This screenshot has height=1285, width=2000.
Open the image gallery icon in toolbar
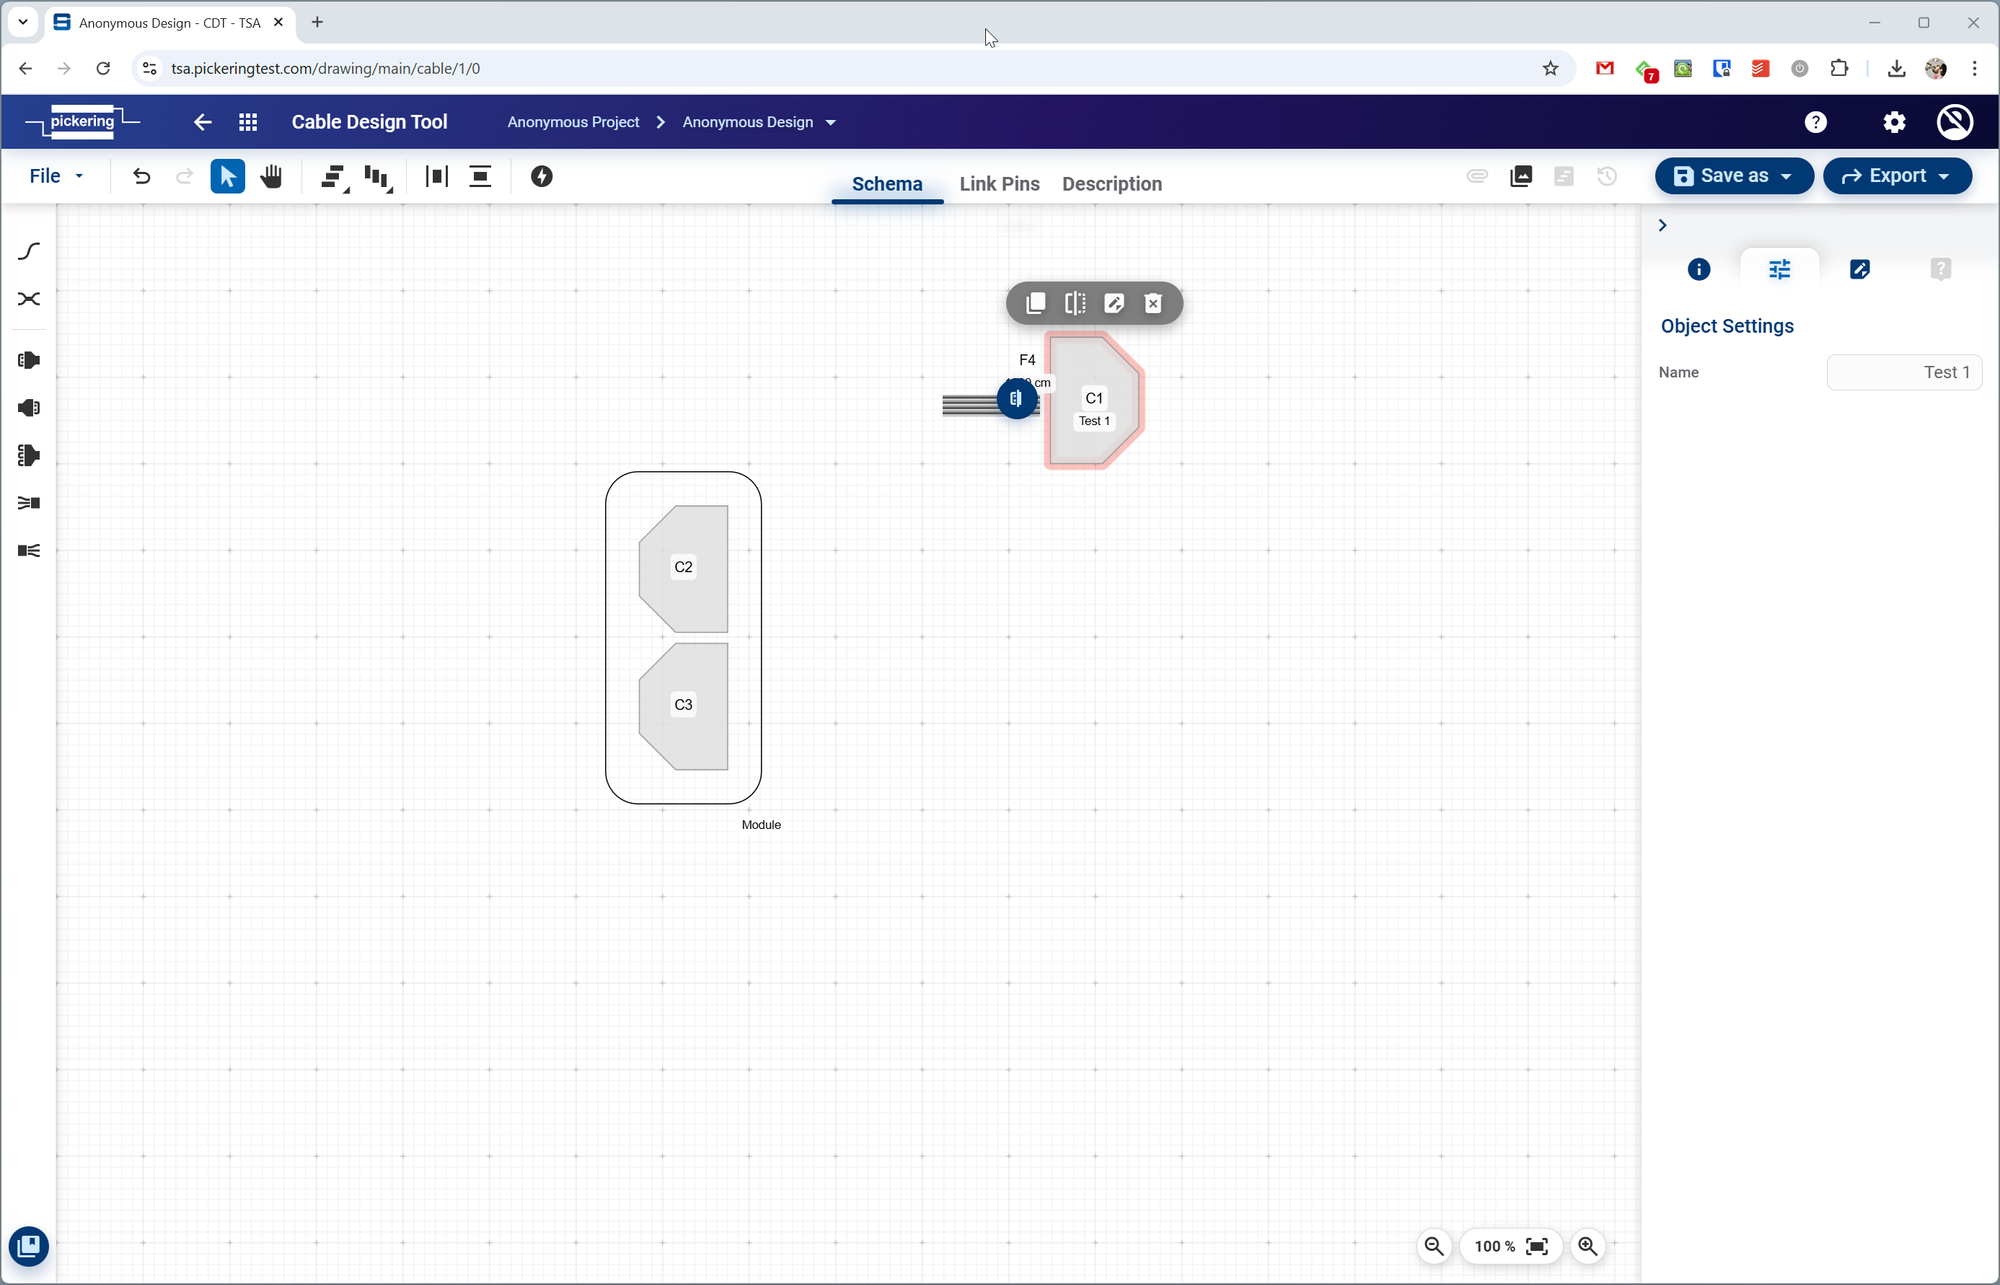tap(1521, 177)
